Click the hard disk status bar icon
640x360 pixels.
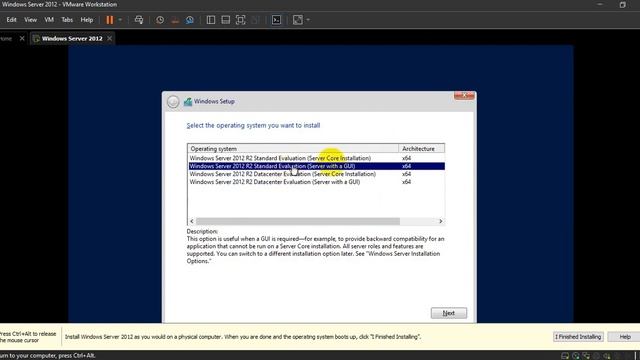(x=565, y=356)
